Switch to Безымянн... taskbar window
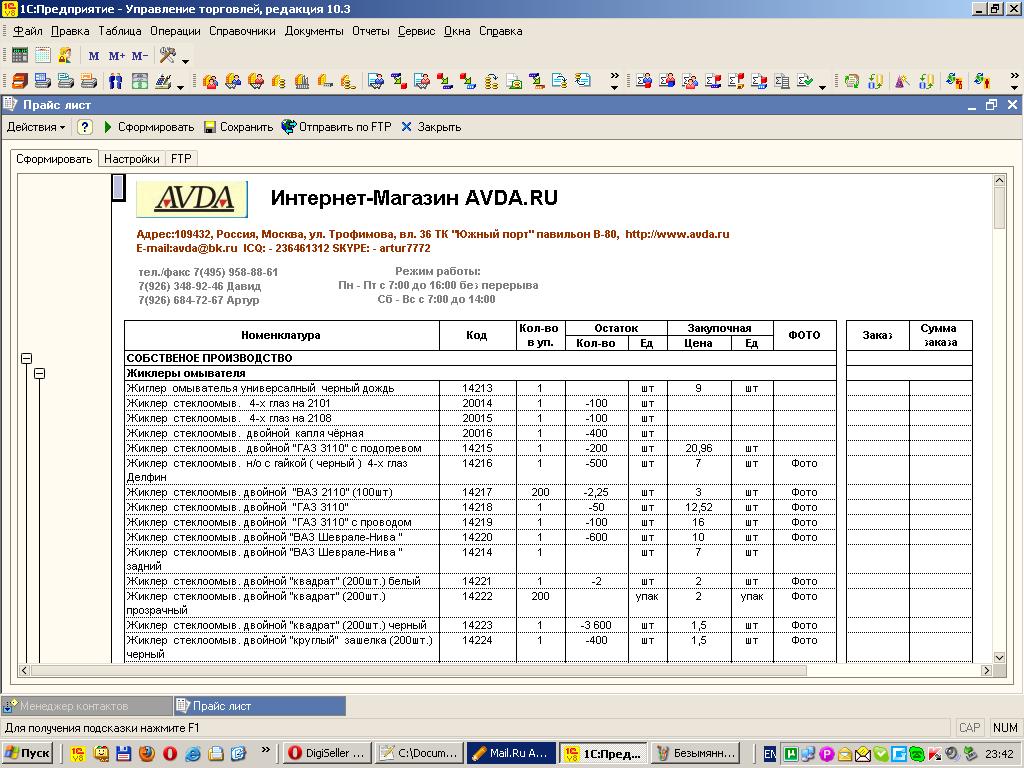Screen dimensions: 1024x768 (x=696, y=753)
